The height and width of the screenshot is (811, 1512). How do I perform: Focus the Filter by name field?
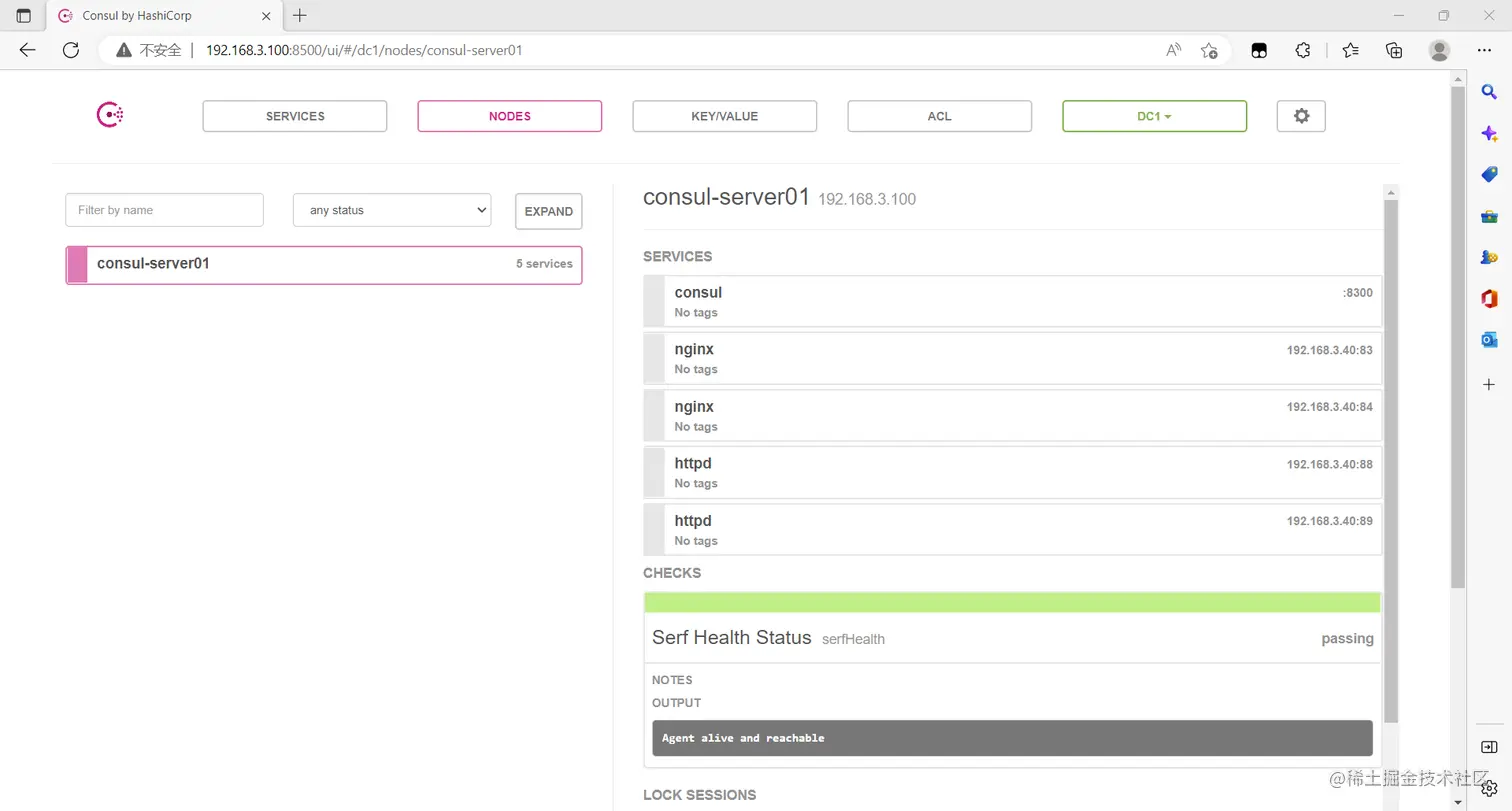(165, 210)
